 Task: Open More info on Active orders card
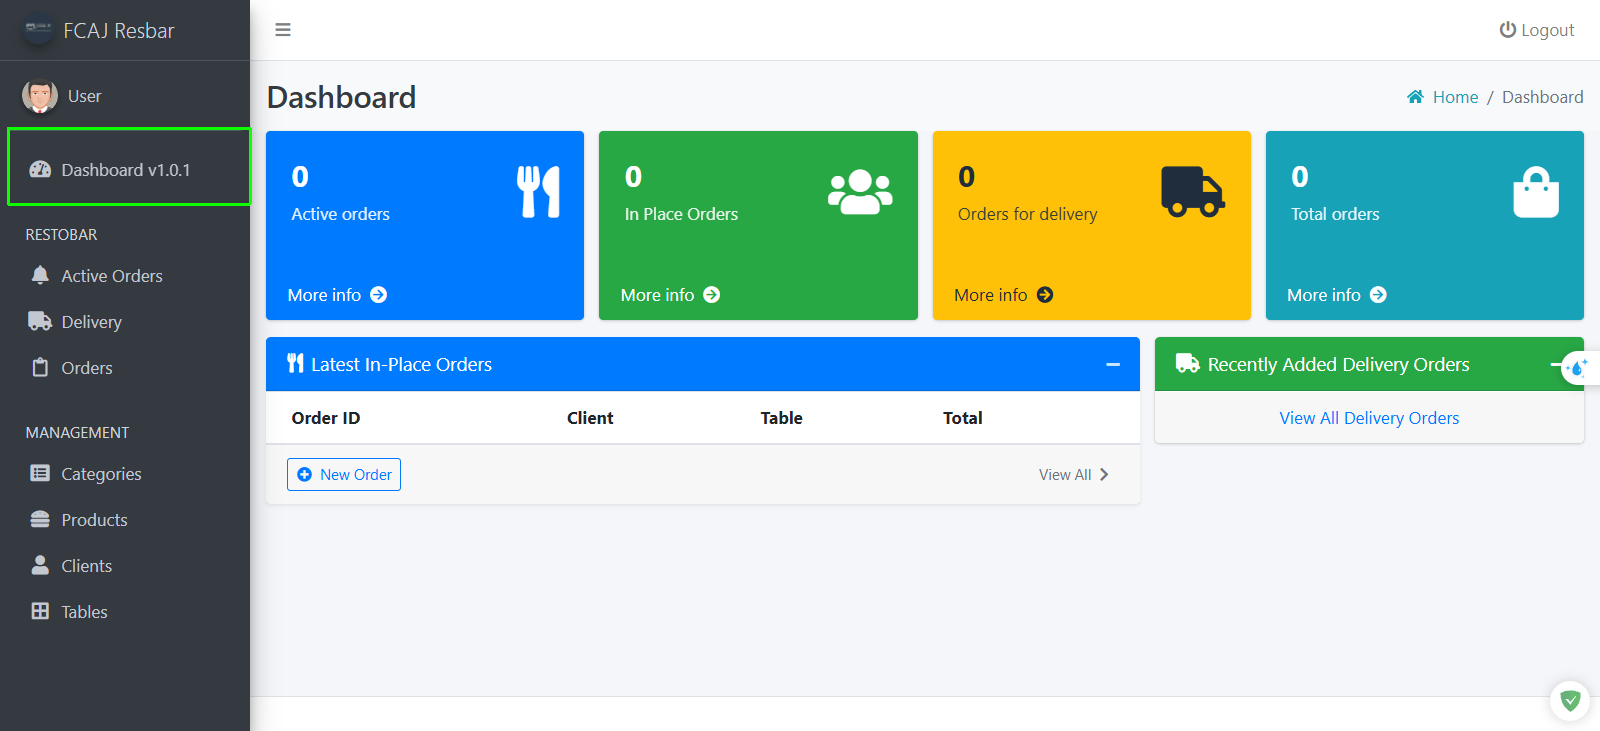pyautogui.click(x=337, y=295)
